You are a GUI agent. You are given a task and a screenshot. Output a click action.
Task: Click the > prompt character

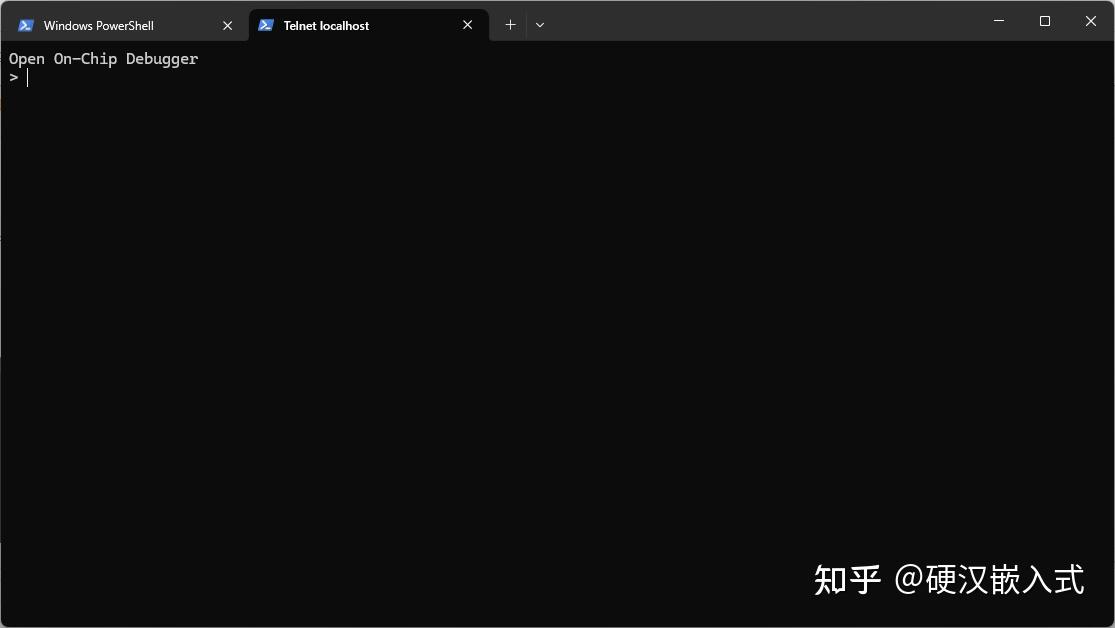click(x=14, y=77)
